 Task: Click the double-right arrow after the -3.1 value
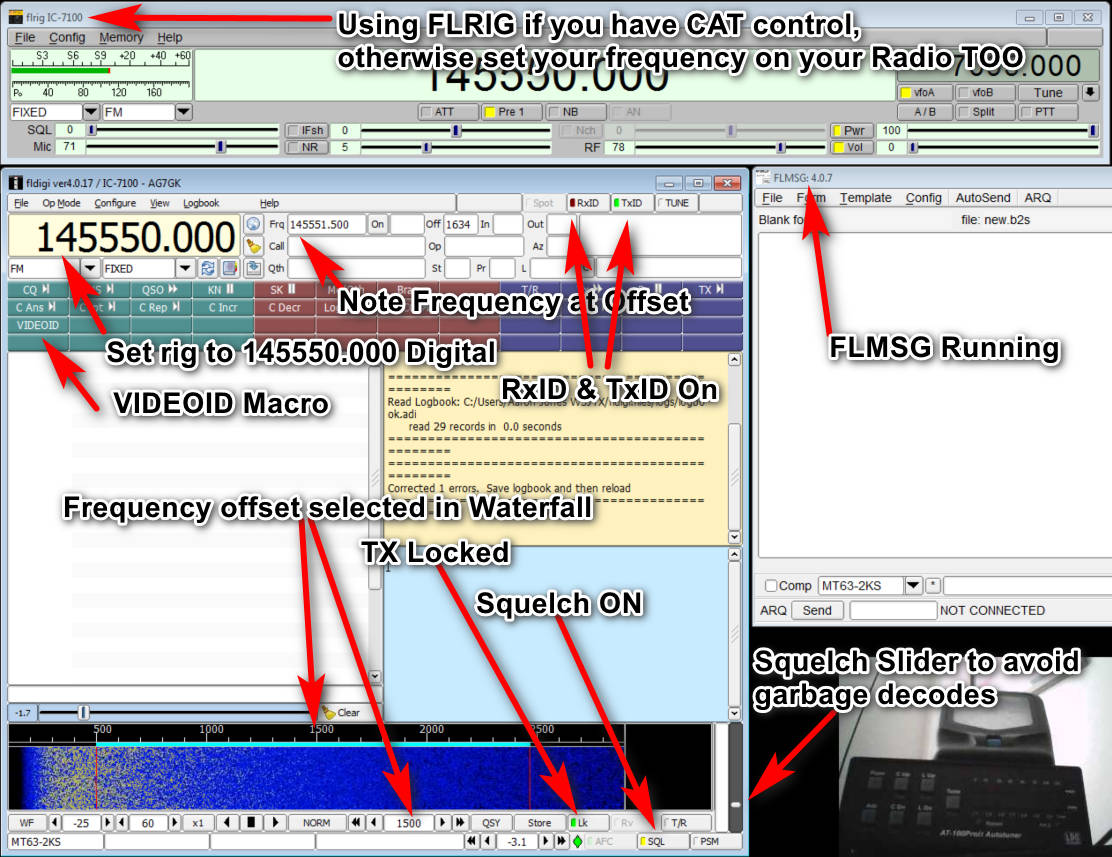[562, 841]
